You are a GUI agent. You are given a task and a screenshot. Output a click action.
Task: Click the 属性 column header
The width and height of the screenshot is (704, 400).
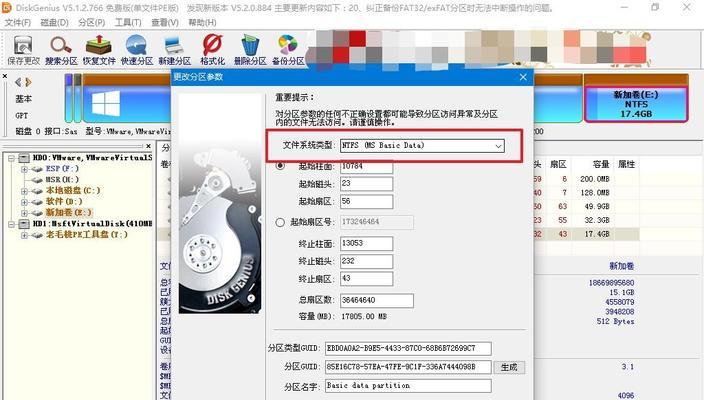pyautogui.click(x=627, y=164)
